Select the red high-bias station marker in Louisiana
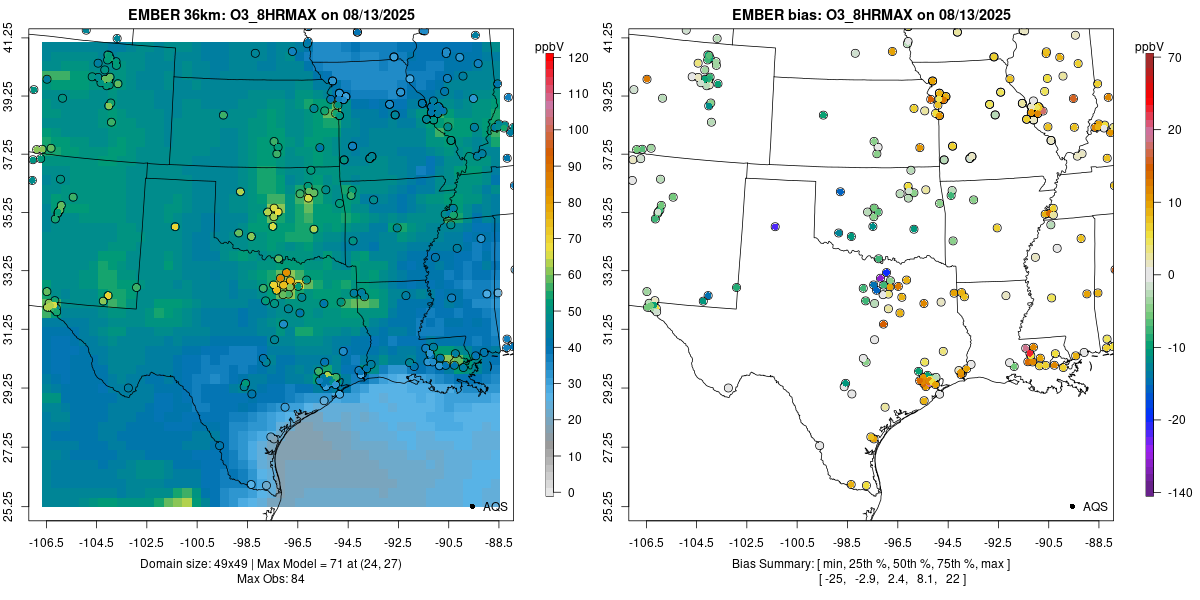Image resolution: width=1200 pixels, height=600 pixels. 1030,351
